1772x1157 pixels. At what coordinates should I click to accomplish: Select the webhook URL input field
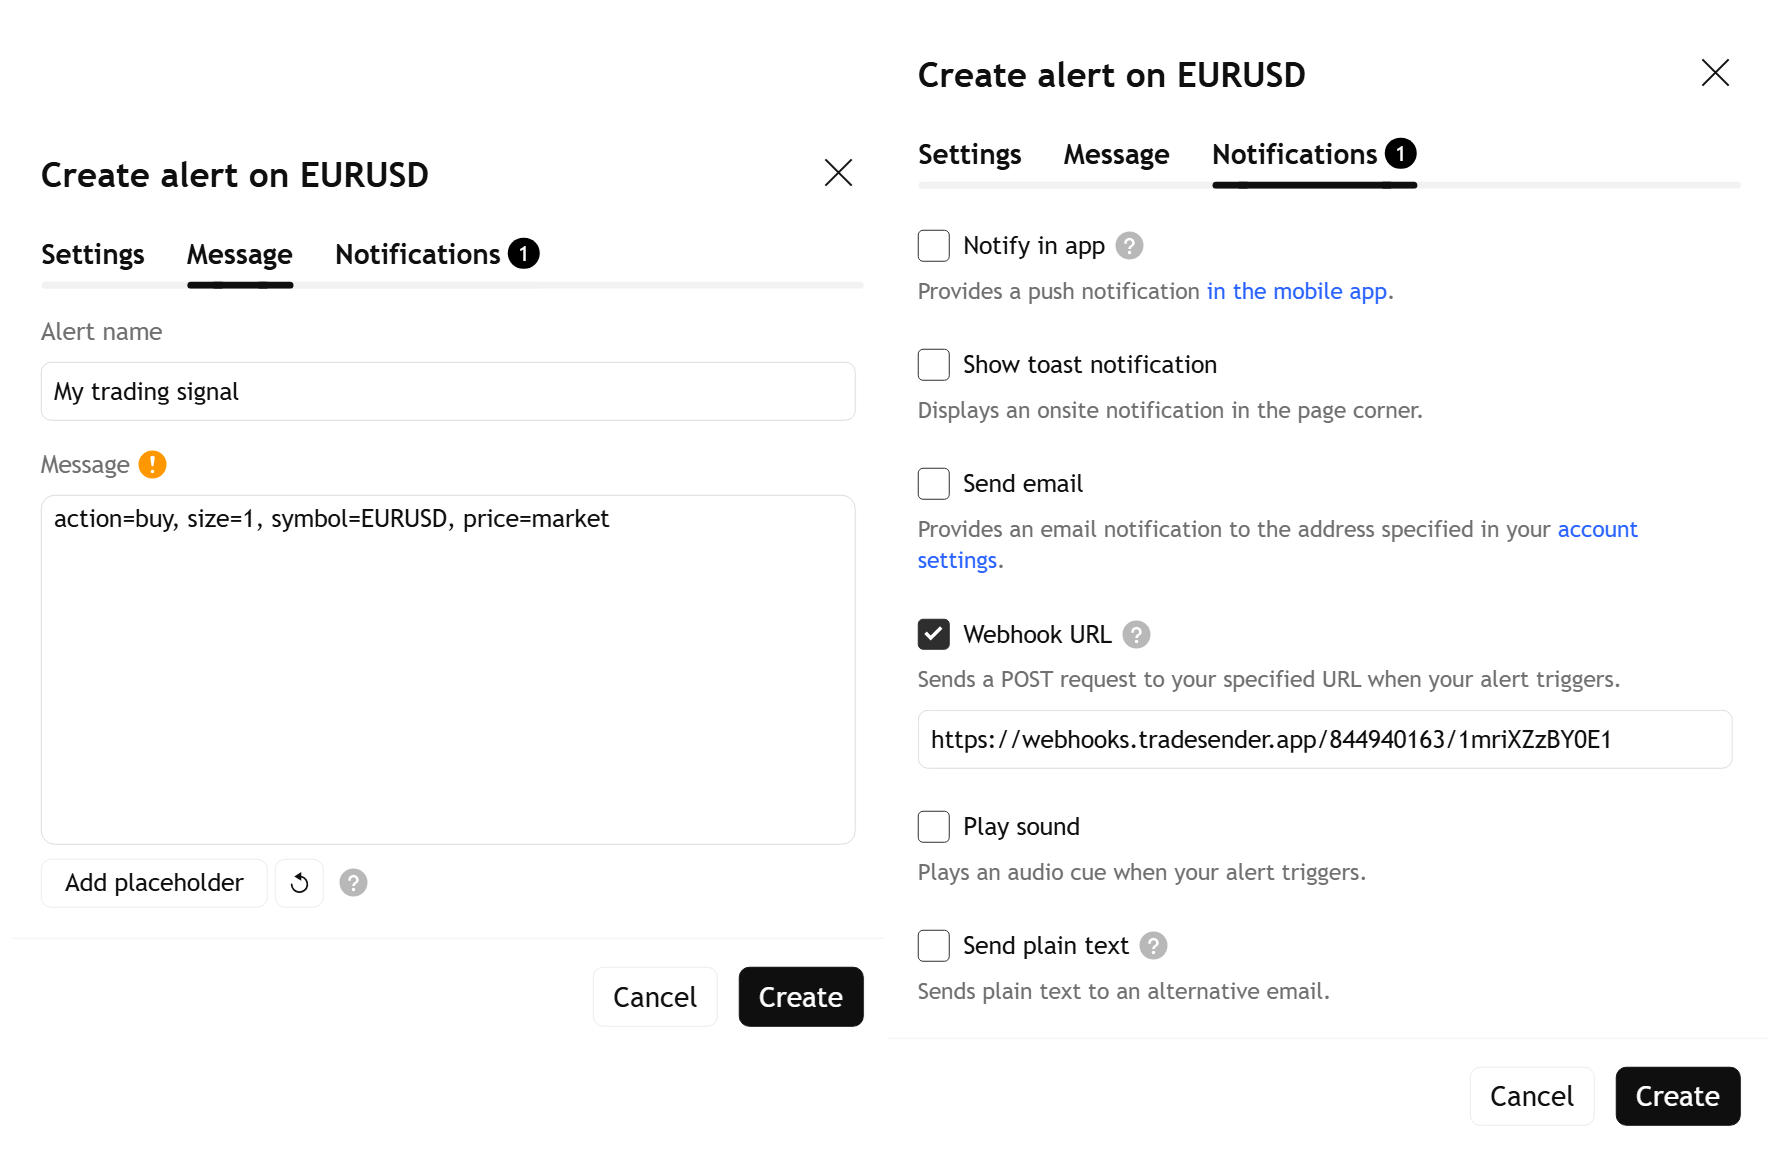point(1324,739)
